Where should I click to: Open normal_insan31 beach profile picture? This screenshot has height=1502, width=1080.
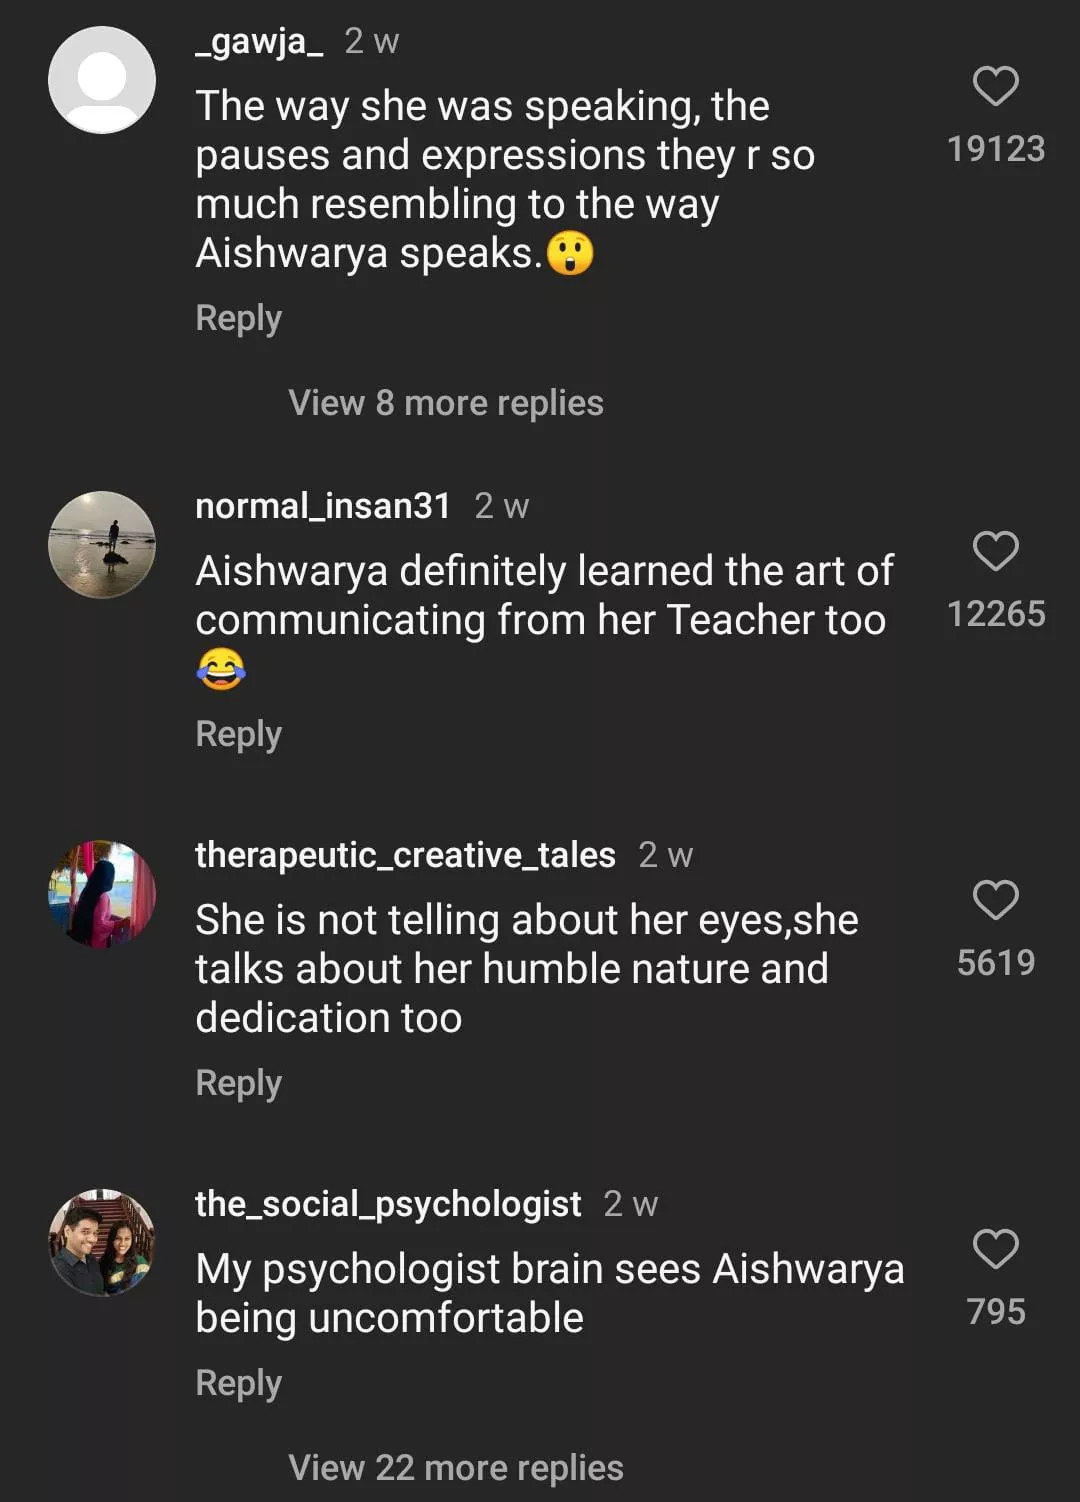102,545
